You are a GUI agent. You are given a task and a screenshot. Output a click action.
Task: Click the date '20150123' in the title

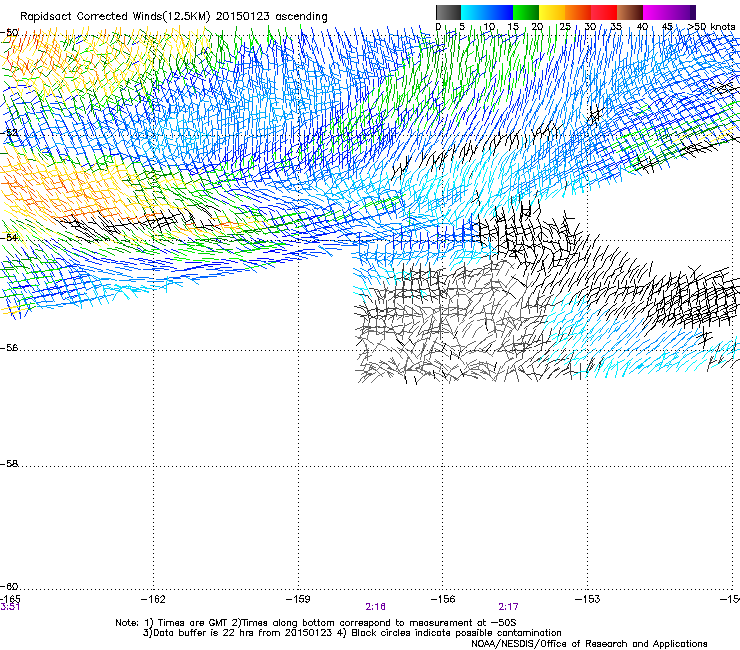click(x=243, y=17)
